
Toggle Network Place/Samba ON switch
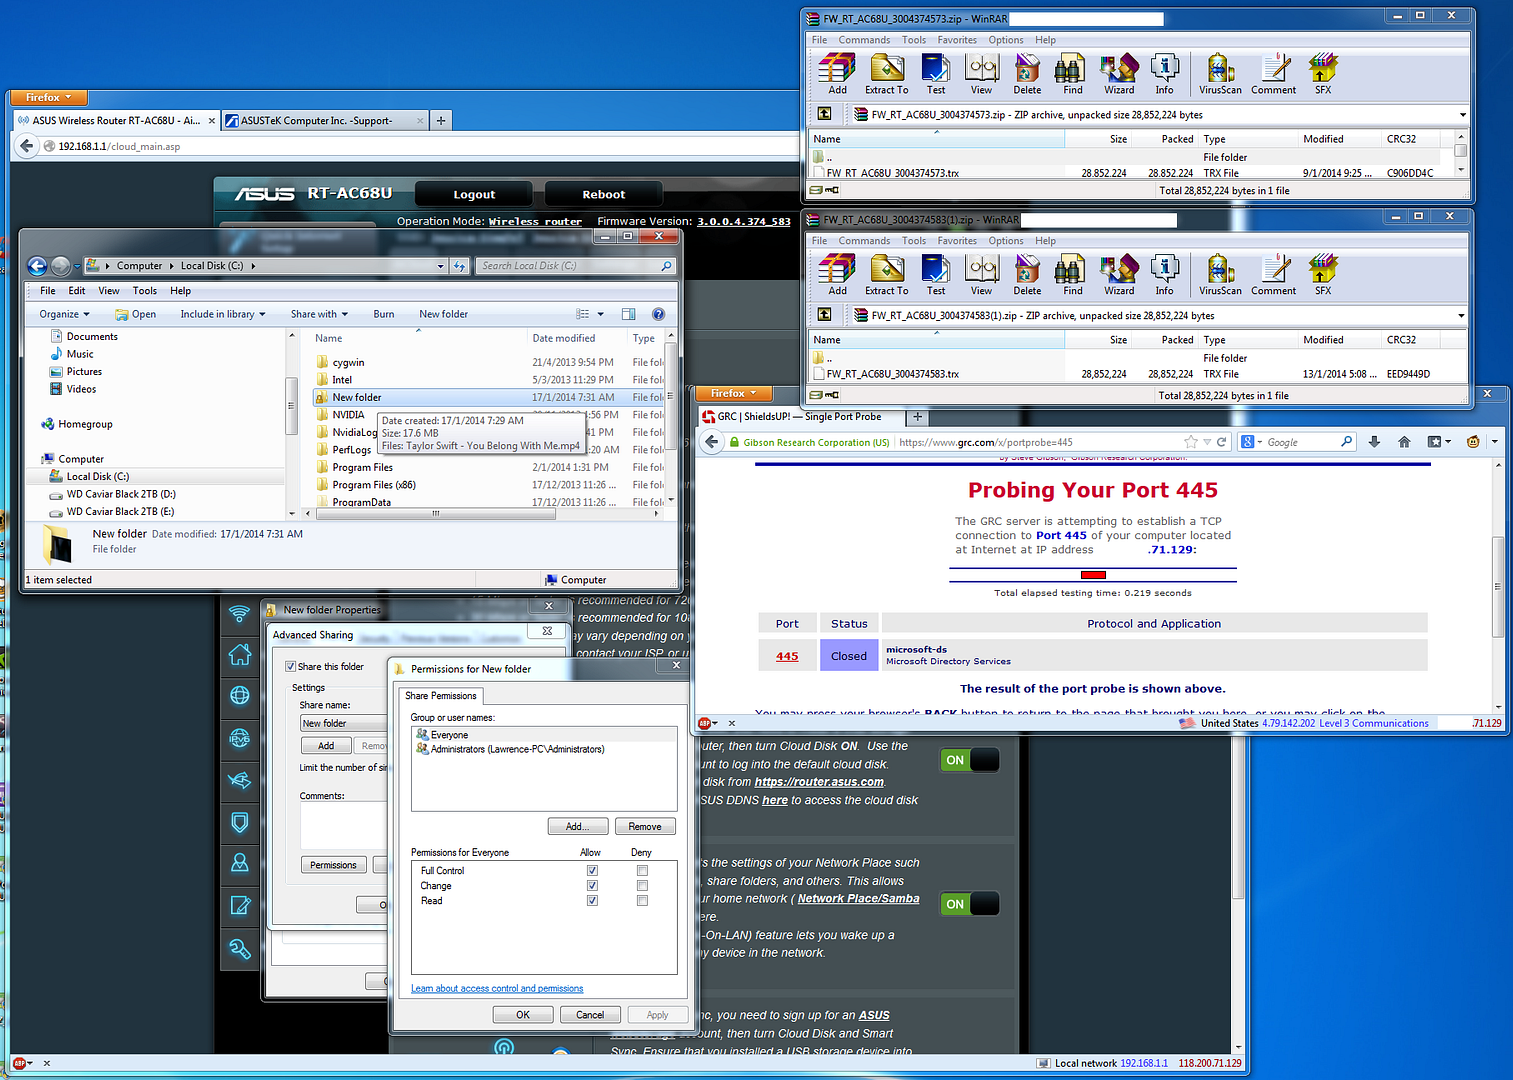click(x=969, y=904)
